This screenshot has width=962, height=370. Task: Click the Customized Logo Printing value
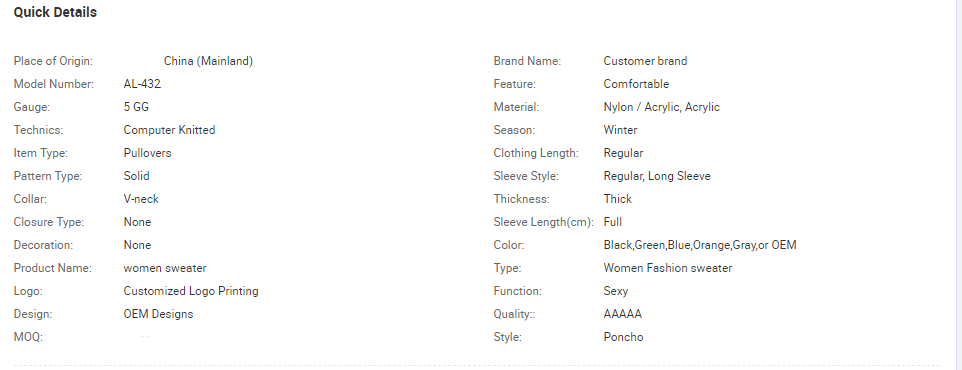point(191,291)
